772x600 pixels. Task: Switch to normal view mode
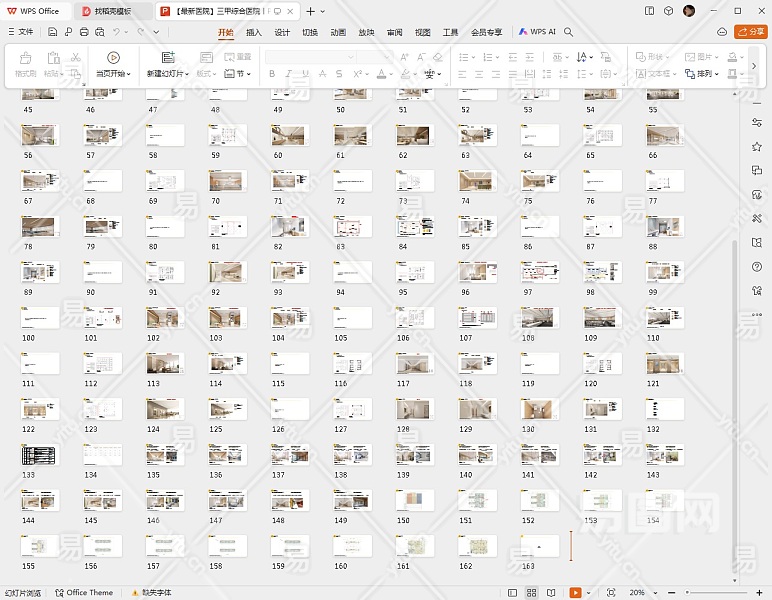[512, 593]
